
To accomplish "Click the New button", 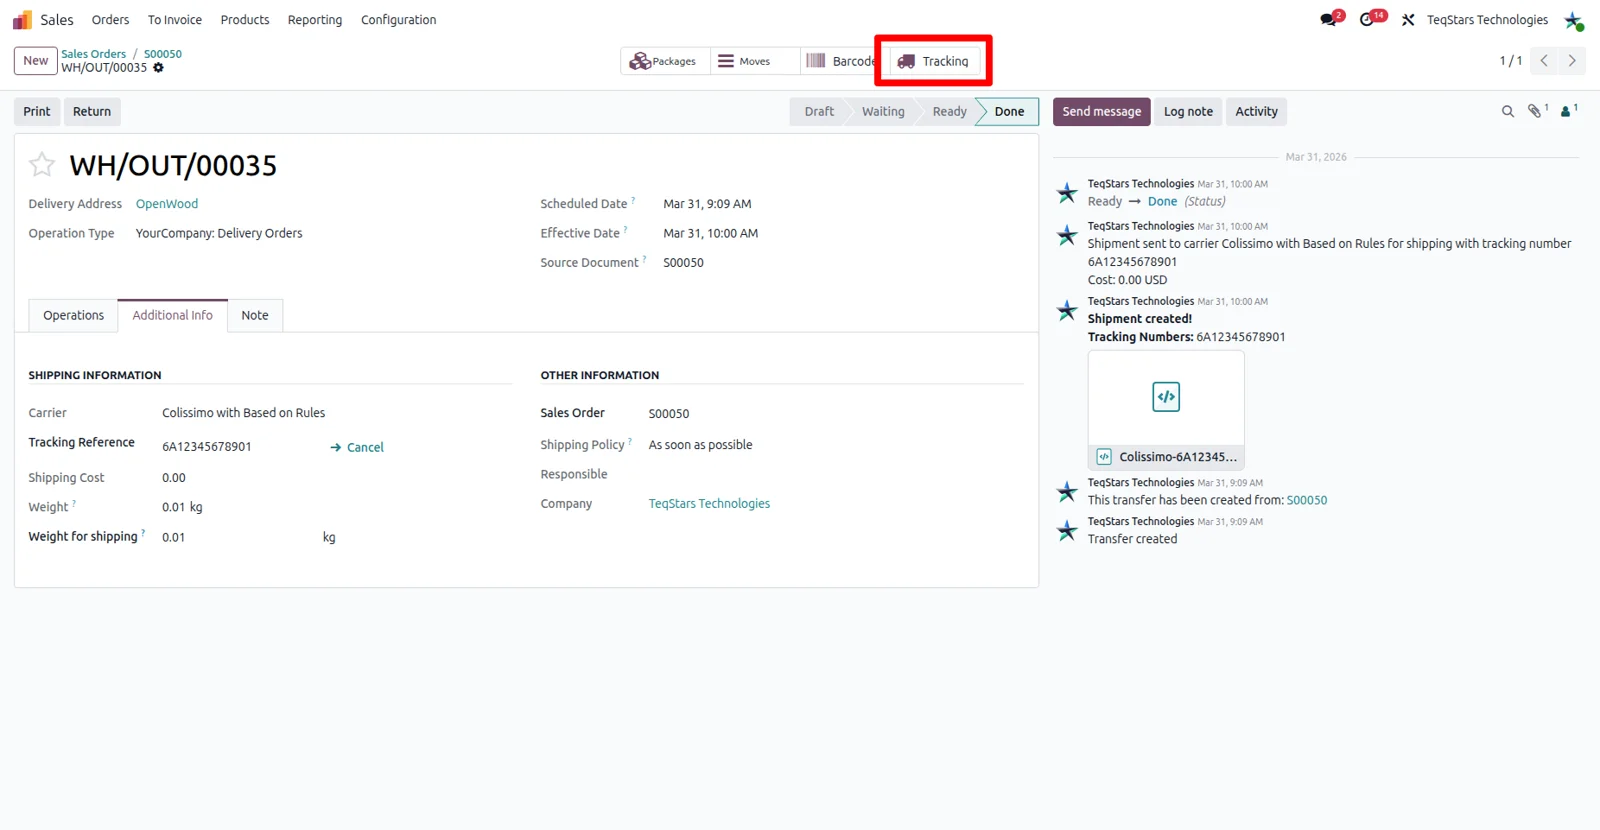I will coord(36,61).
